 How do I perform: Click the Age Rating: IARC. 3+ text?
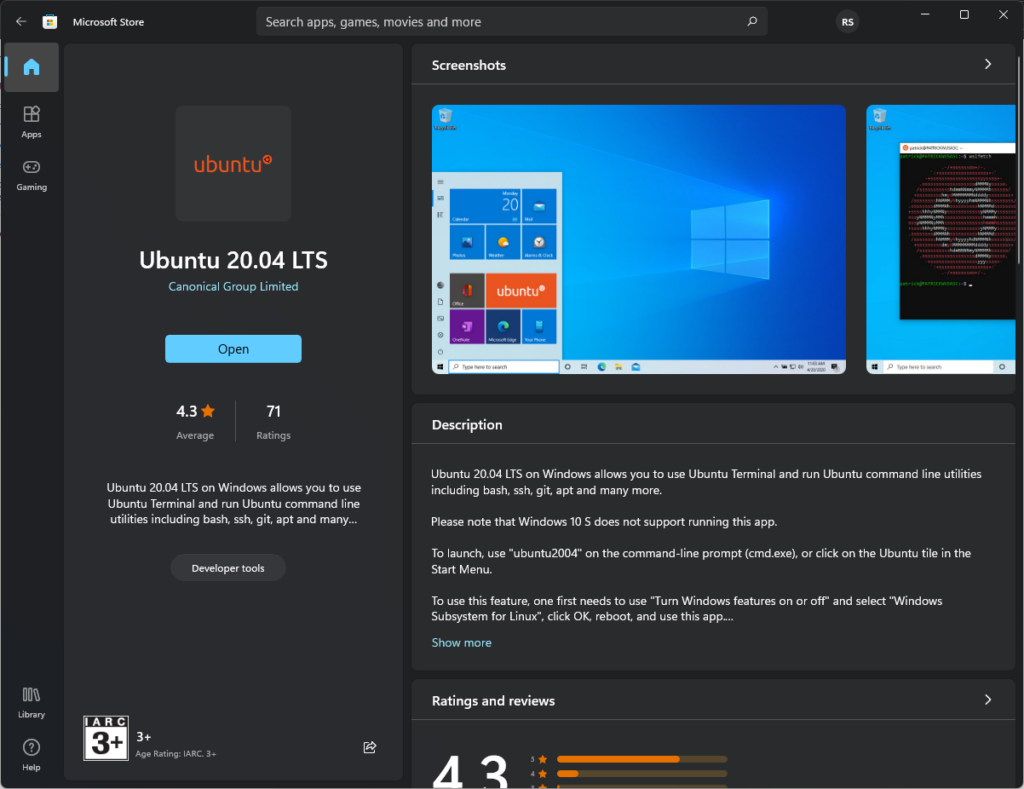176,754
